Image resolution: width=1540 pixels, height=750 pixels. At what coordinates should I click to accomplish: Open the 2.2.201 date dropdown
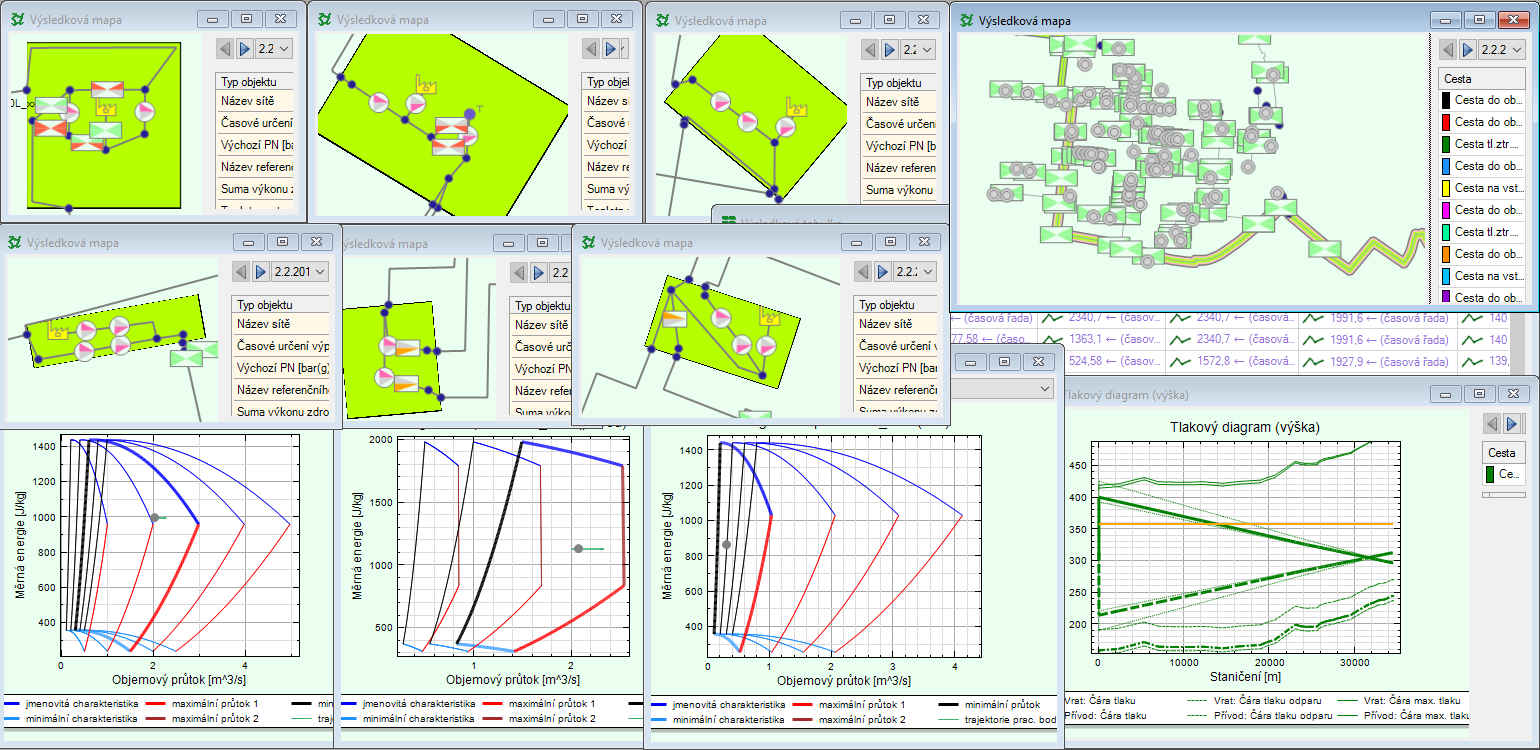point(300,271)
